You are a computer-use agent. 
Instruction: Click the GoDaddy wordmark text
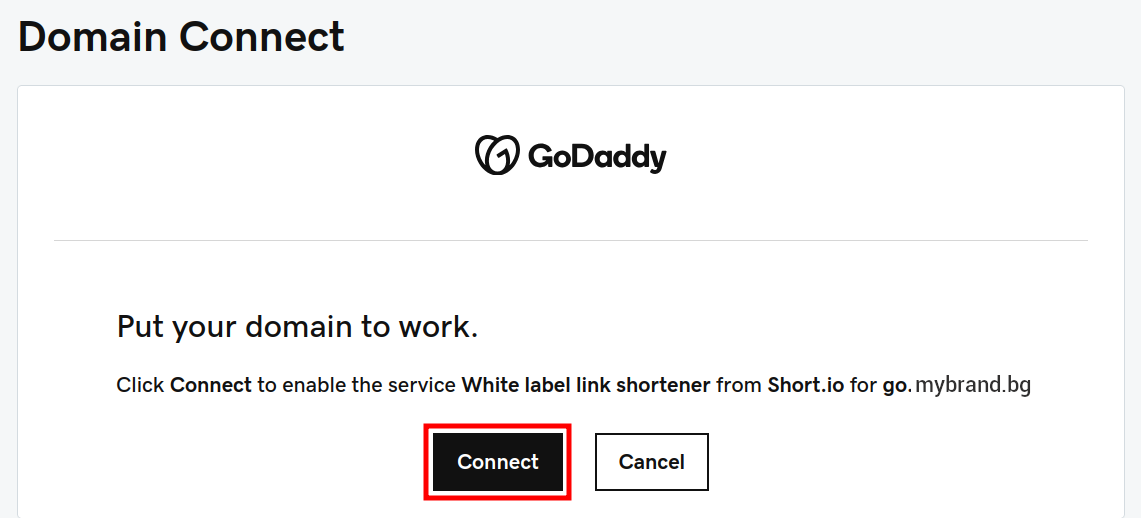[x=596, y=157]
